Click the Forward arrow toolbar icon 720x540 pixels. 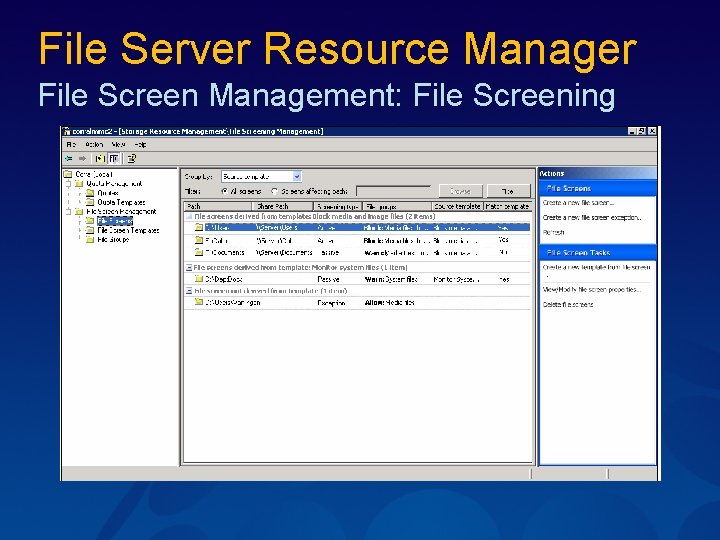(x=82, y=158)
